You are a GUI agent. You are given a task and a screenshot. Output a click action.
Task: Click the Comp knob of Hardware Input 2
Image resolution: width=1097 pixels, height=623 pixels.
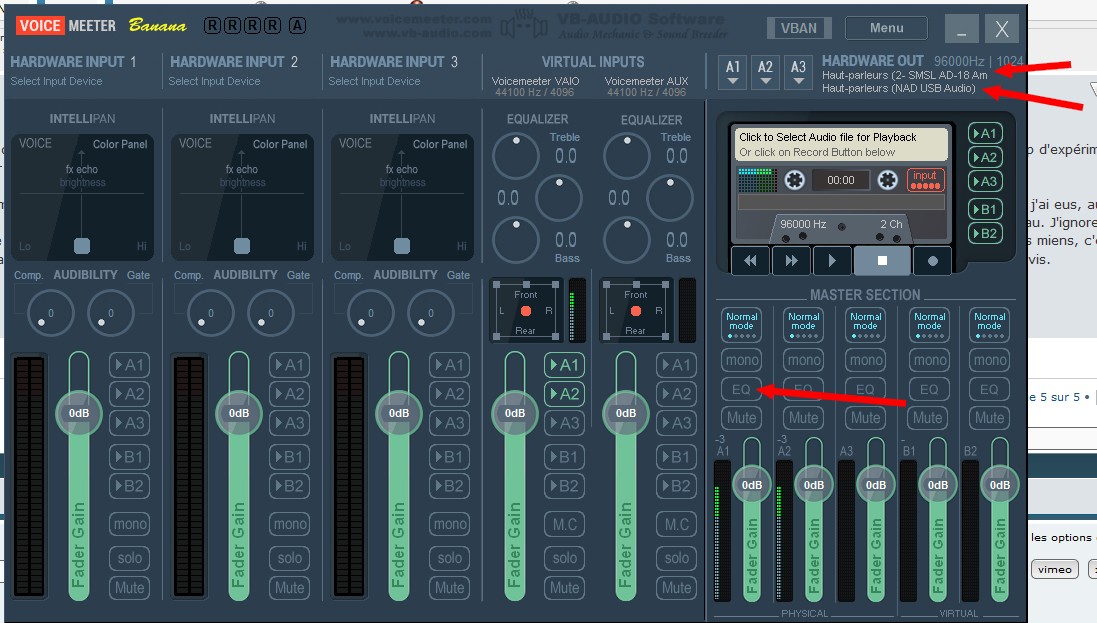pyautogui.click(x=211, y=312)
